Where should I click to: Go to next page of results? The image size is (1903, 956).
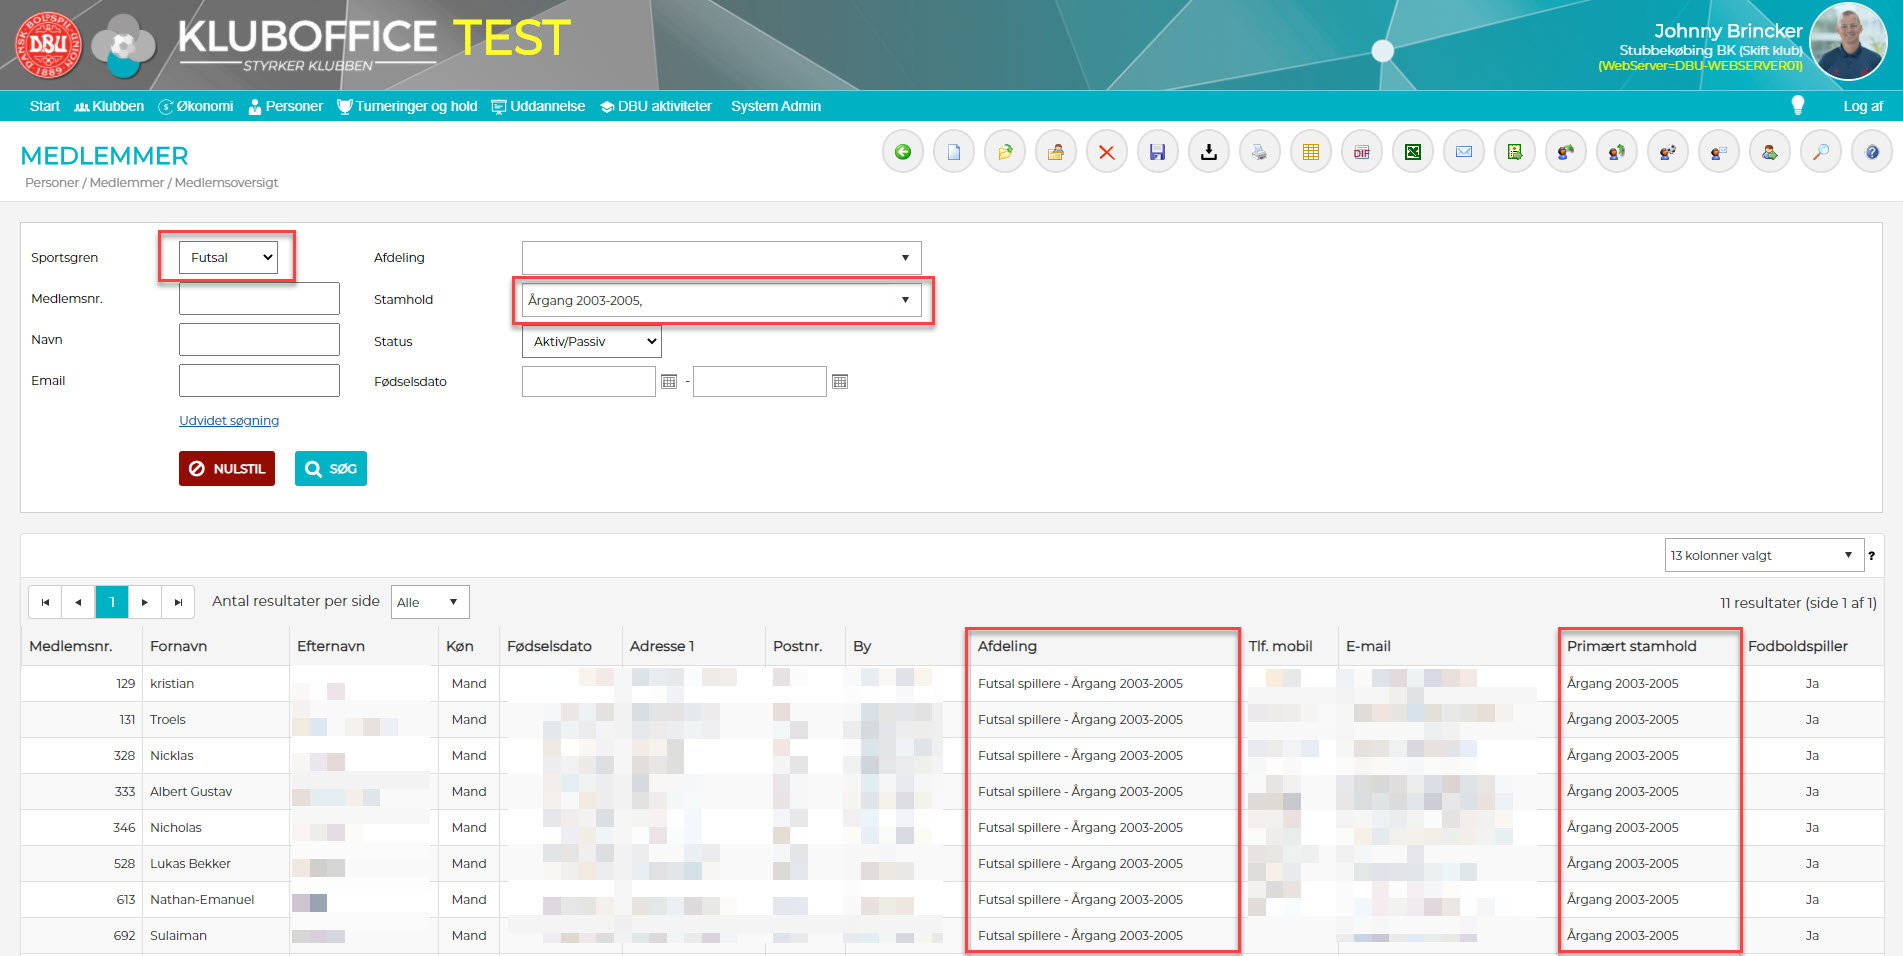click(x=145, y=602)
